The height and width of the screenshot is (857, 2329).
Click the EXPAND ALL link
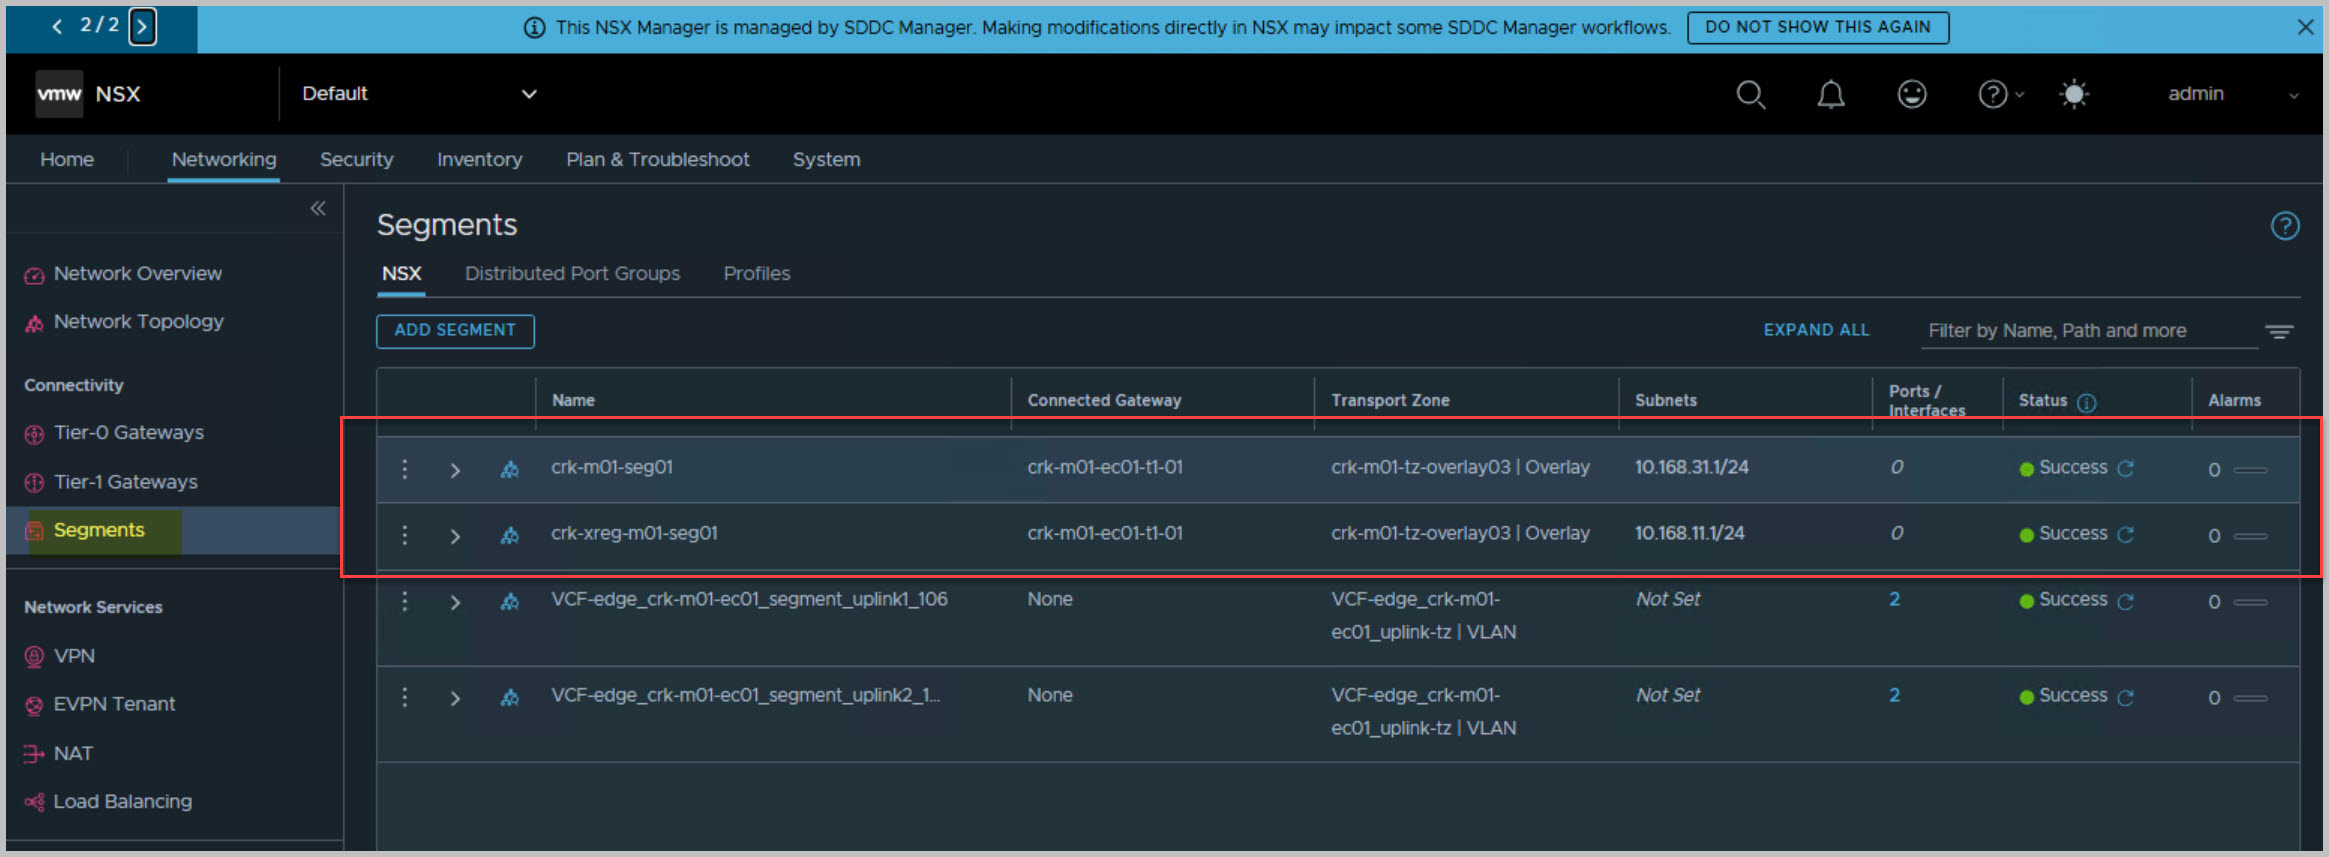(x=1815, y=330)
